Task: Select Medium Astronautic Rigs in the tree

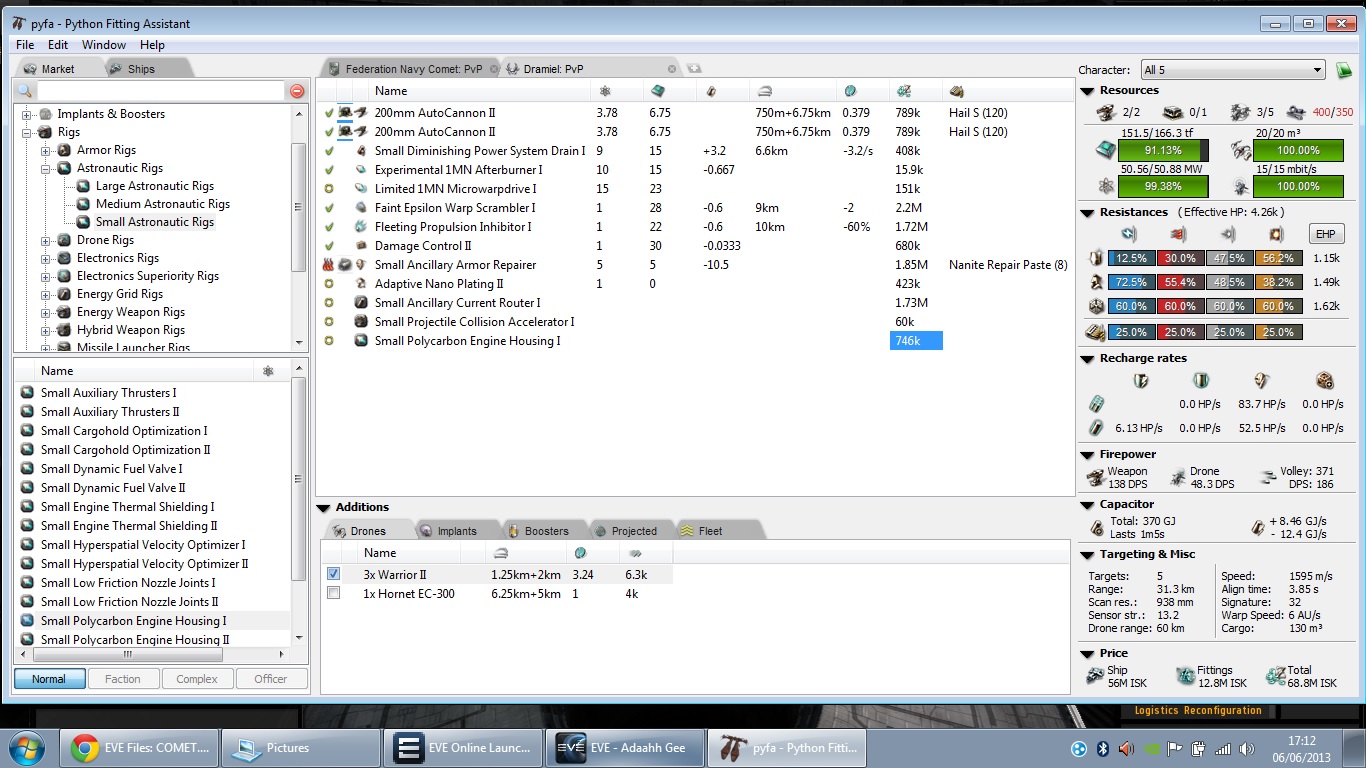Action: (162, 204)
